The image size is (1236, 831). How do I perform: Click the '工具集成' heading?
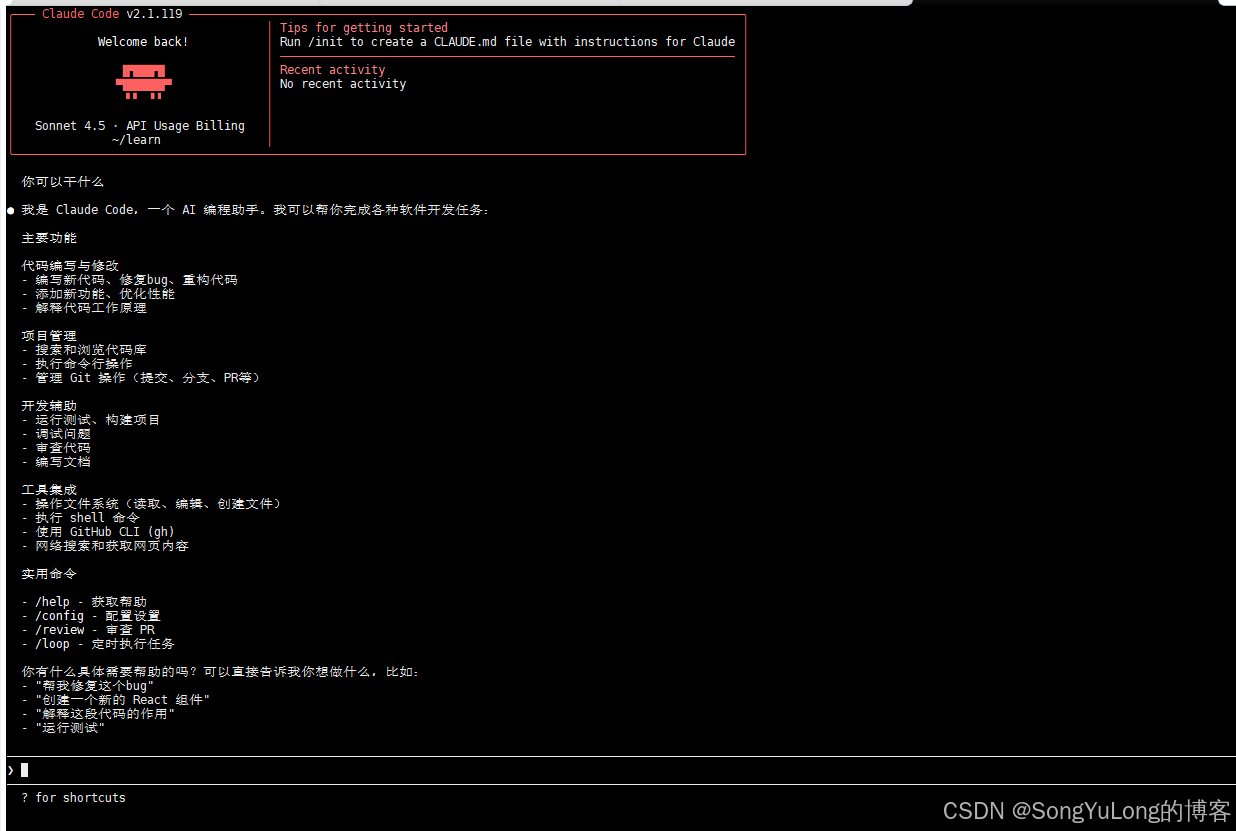click(49, 490)
